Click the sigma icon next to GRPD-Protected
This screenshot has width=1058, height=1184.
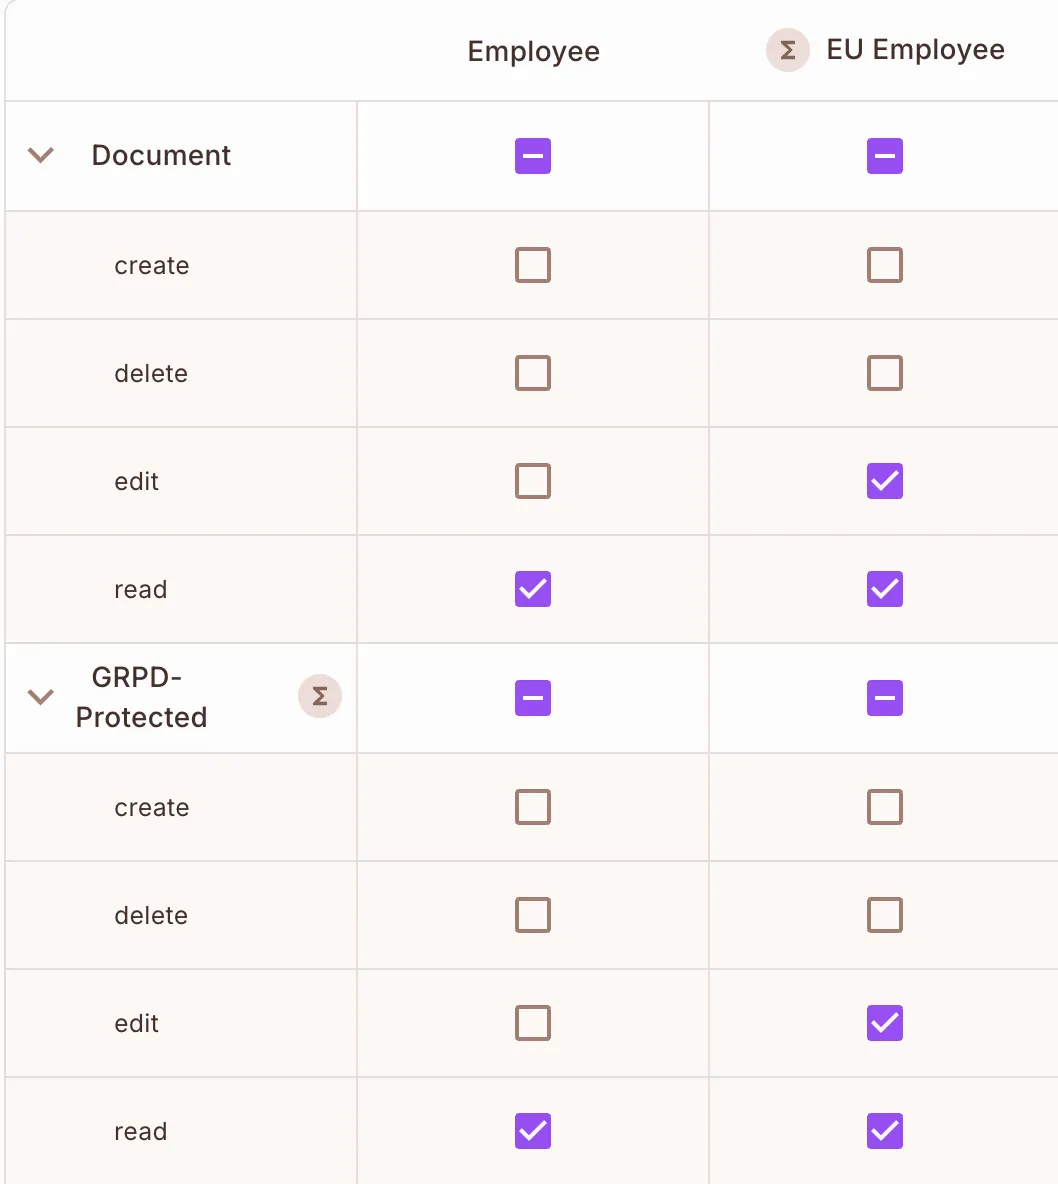(x=320, y=697)
